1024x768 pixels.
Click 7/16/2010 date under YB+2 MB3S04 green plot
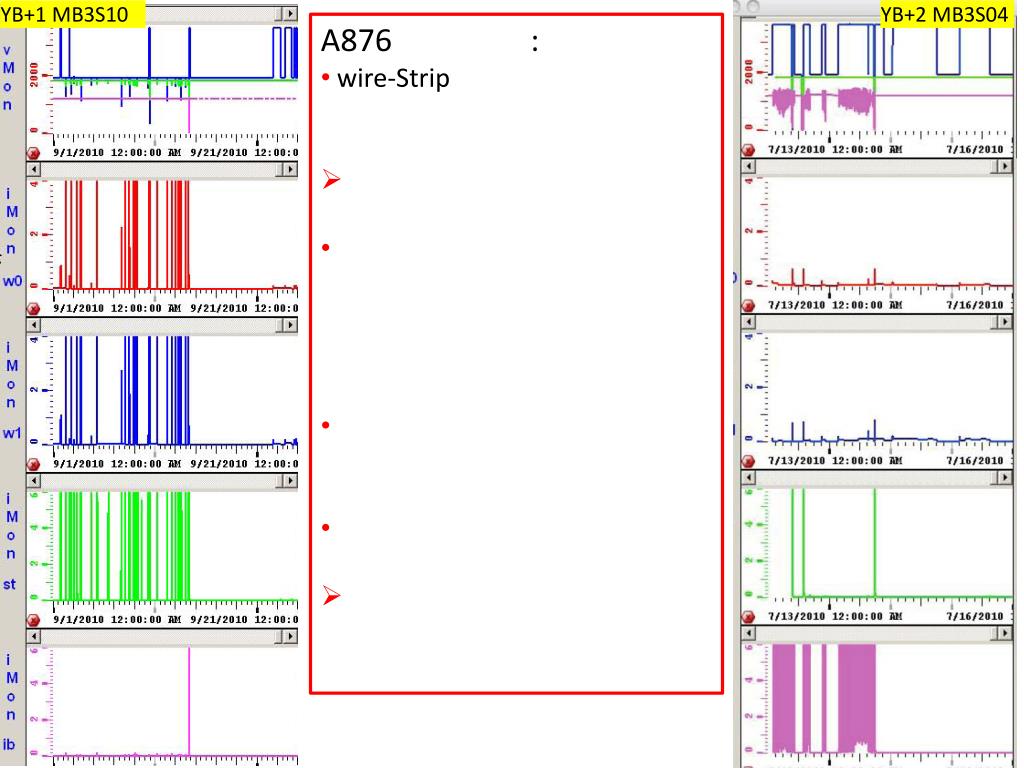tap(974, 616)
